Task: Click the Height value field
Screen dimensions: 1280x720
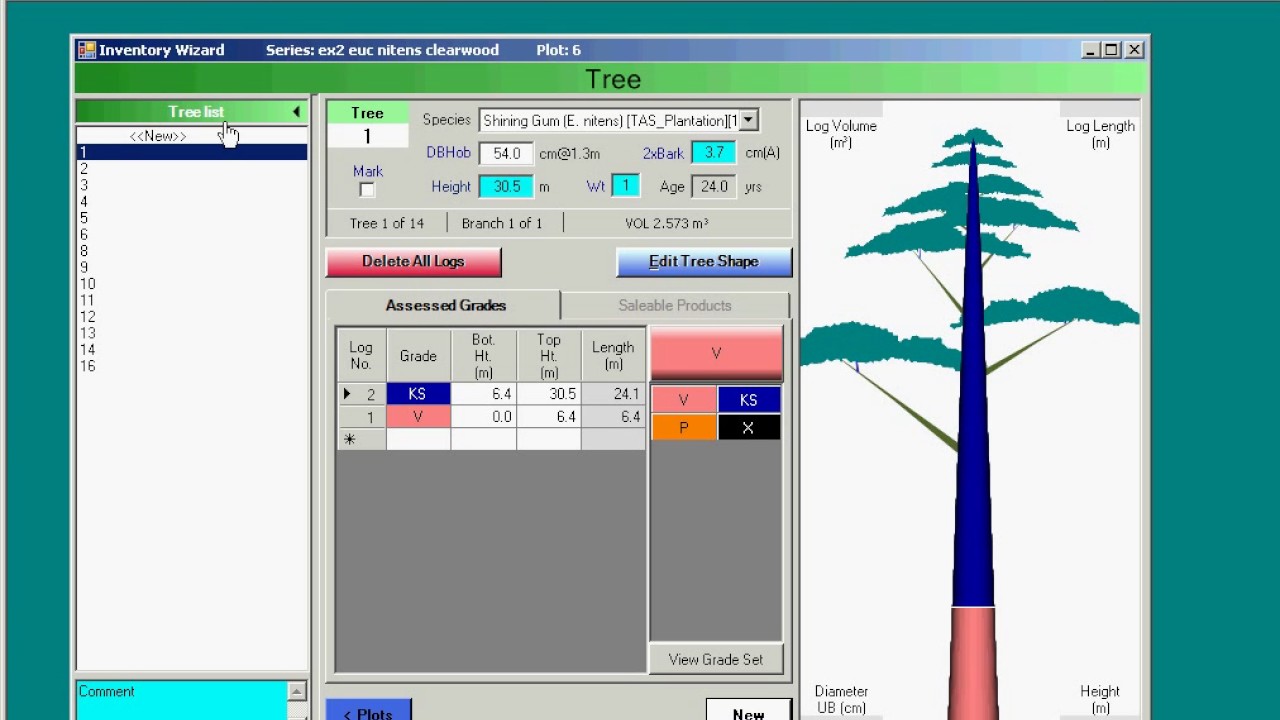Action: click(x=506, y=187)
